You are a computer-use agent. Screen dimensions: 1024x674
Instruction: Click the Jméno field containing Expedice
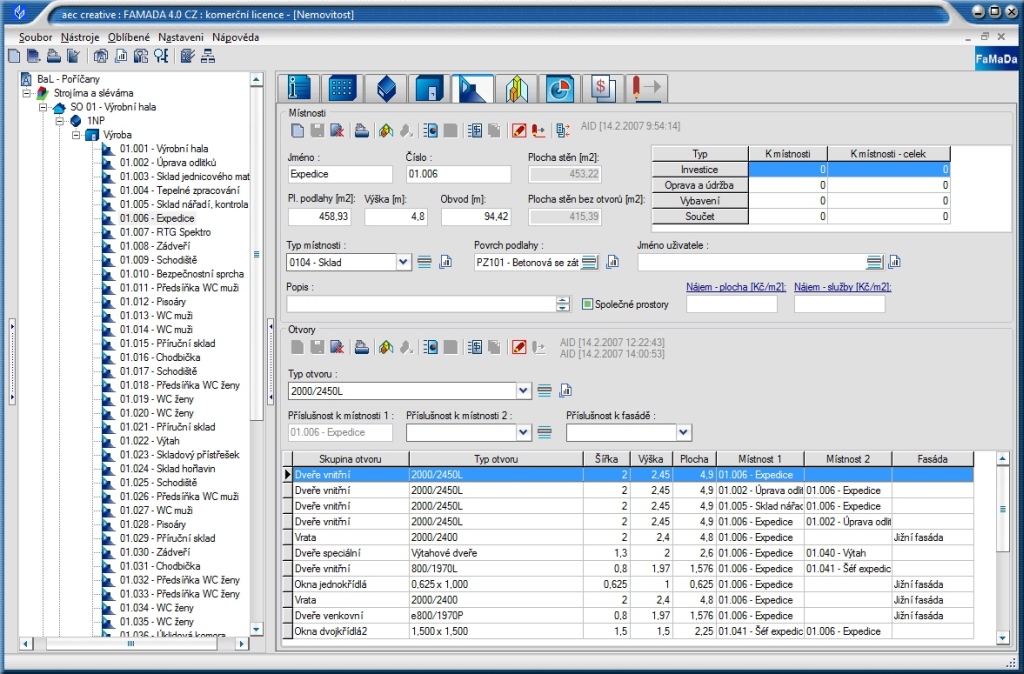click(x=340, y=174)
